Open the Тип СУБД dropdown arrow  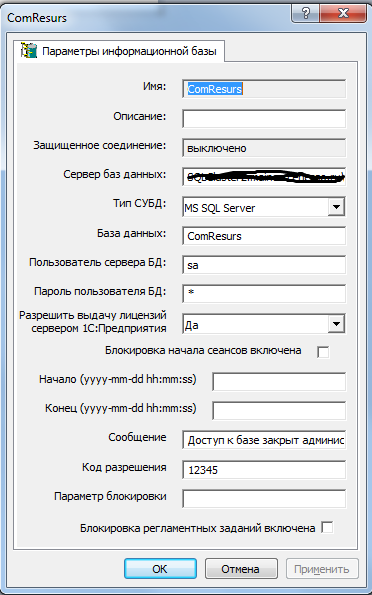coord(336,207)
